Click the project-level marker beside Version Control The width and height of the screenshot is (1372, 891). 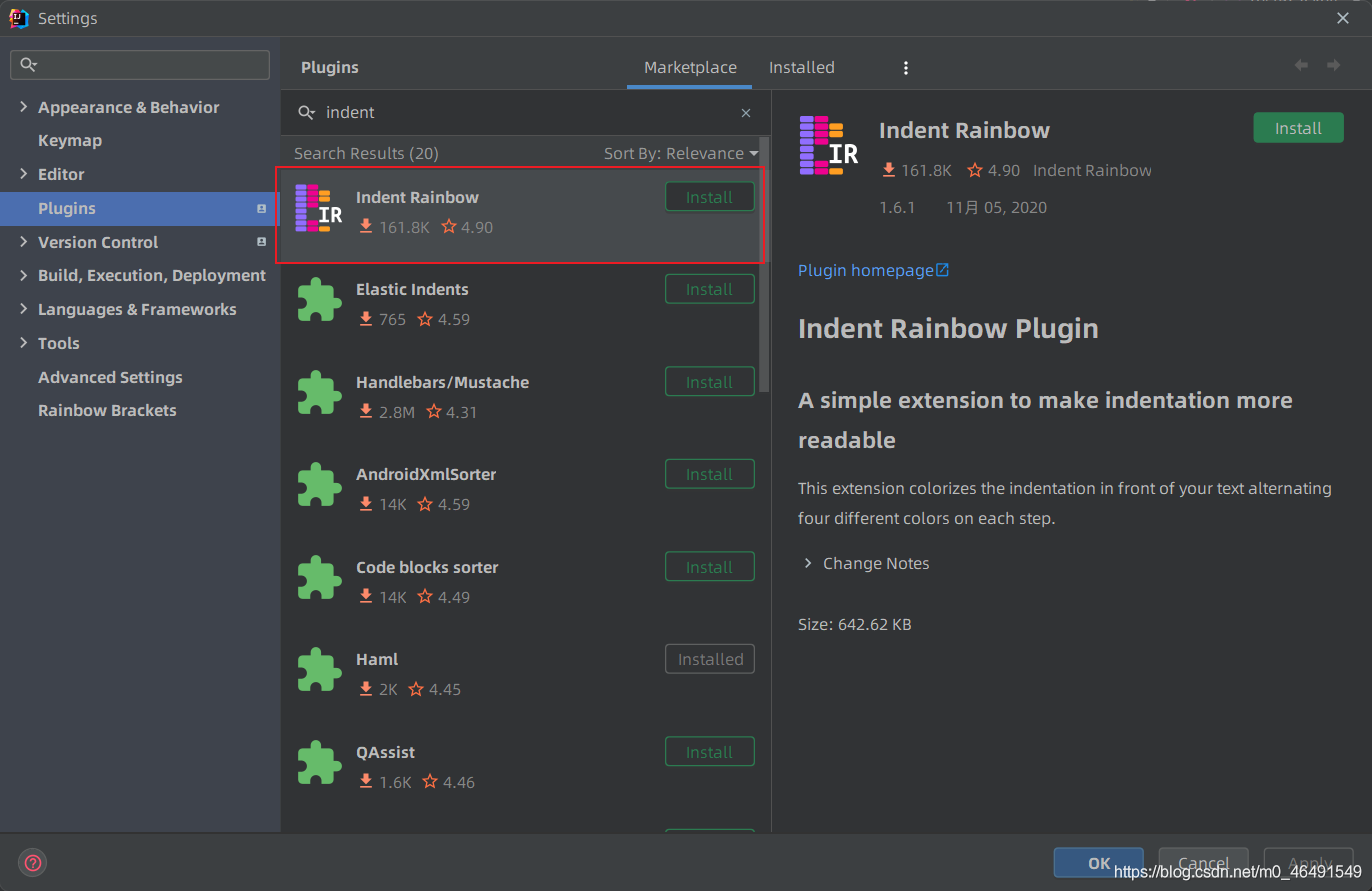(262, 242)
